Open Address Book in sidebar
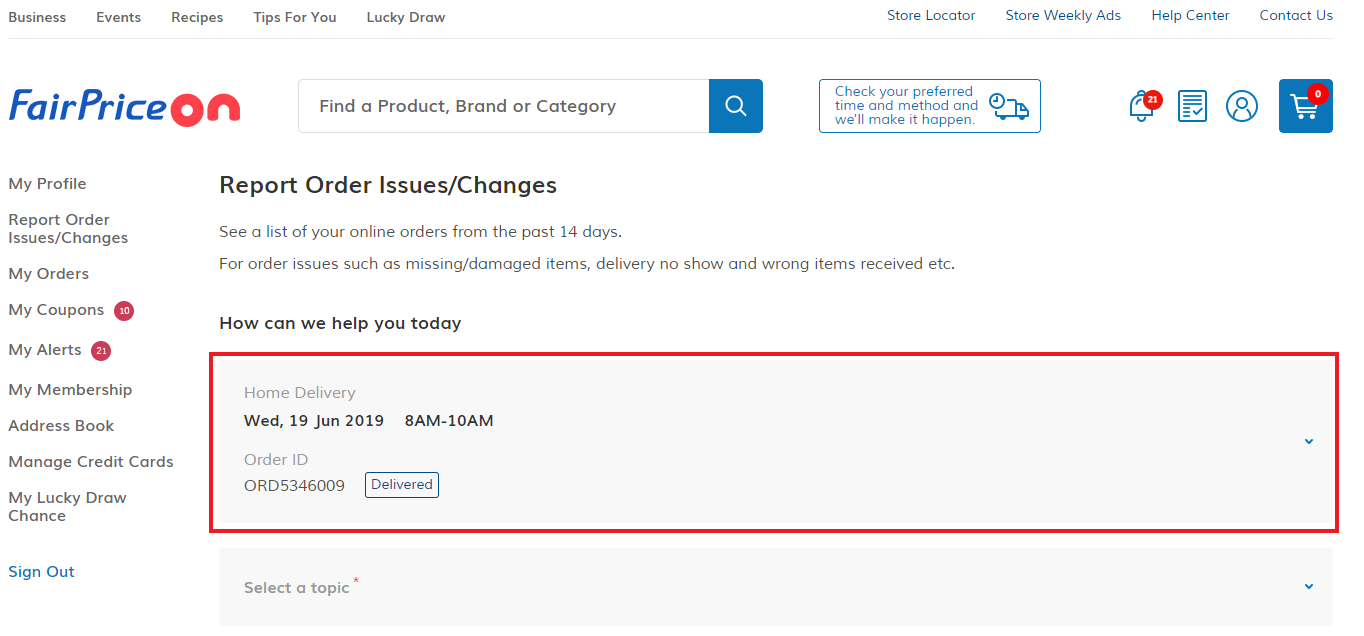 click(x=61, y=426)
